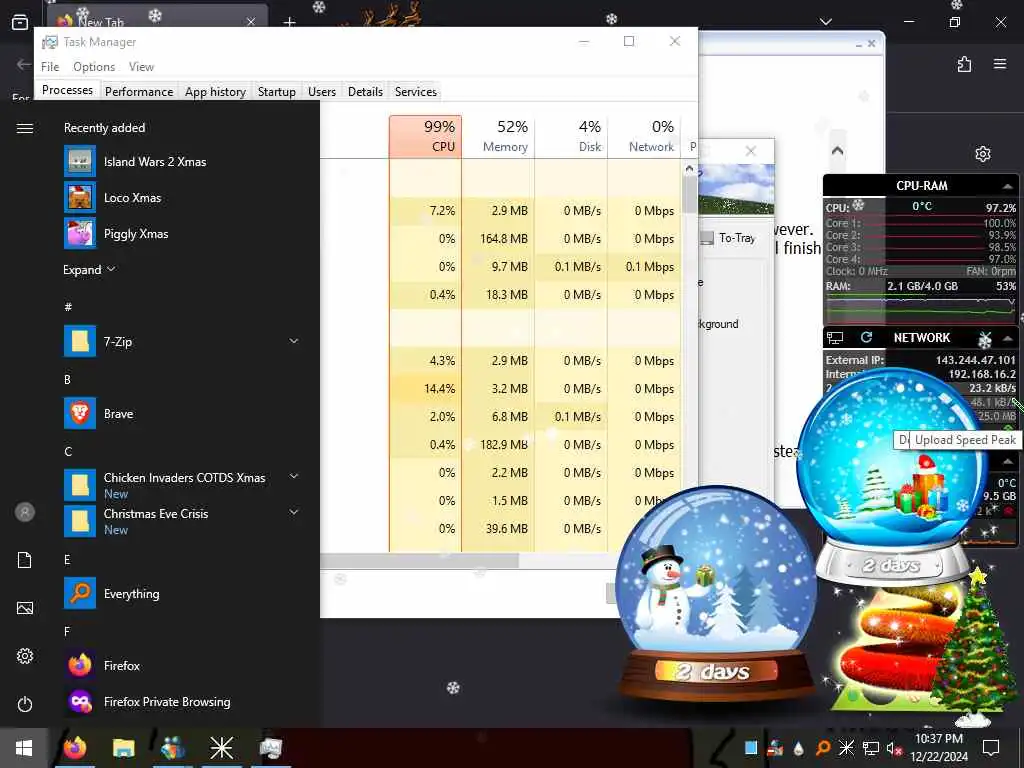The image size is (1024, 768).
Task: Click the computer icon in NETWORK widget
Action: pos(835,338)
